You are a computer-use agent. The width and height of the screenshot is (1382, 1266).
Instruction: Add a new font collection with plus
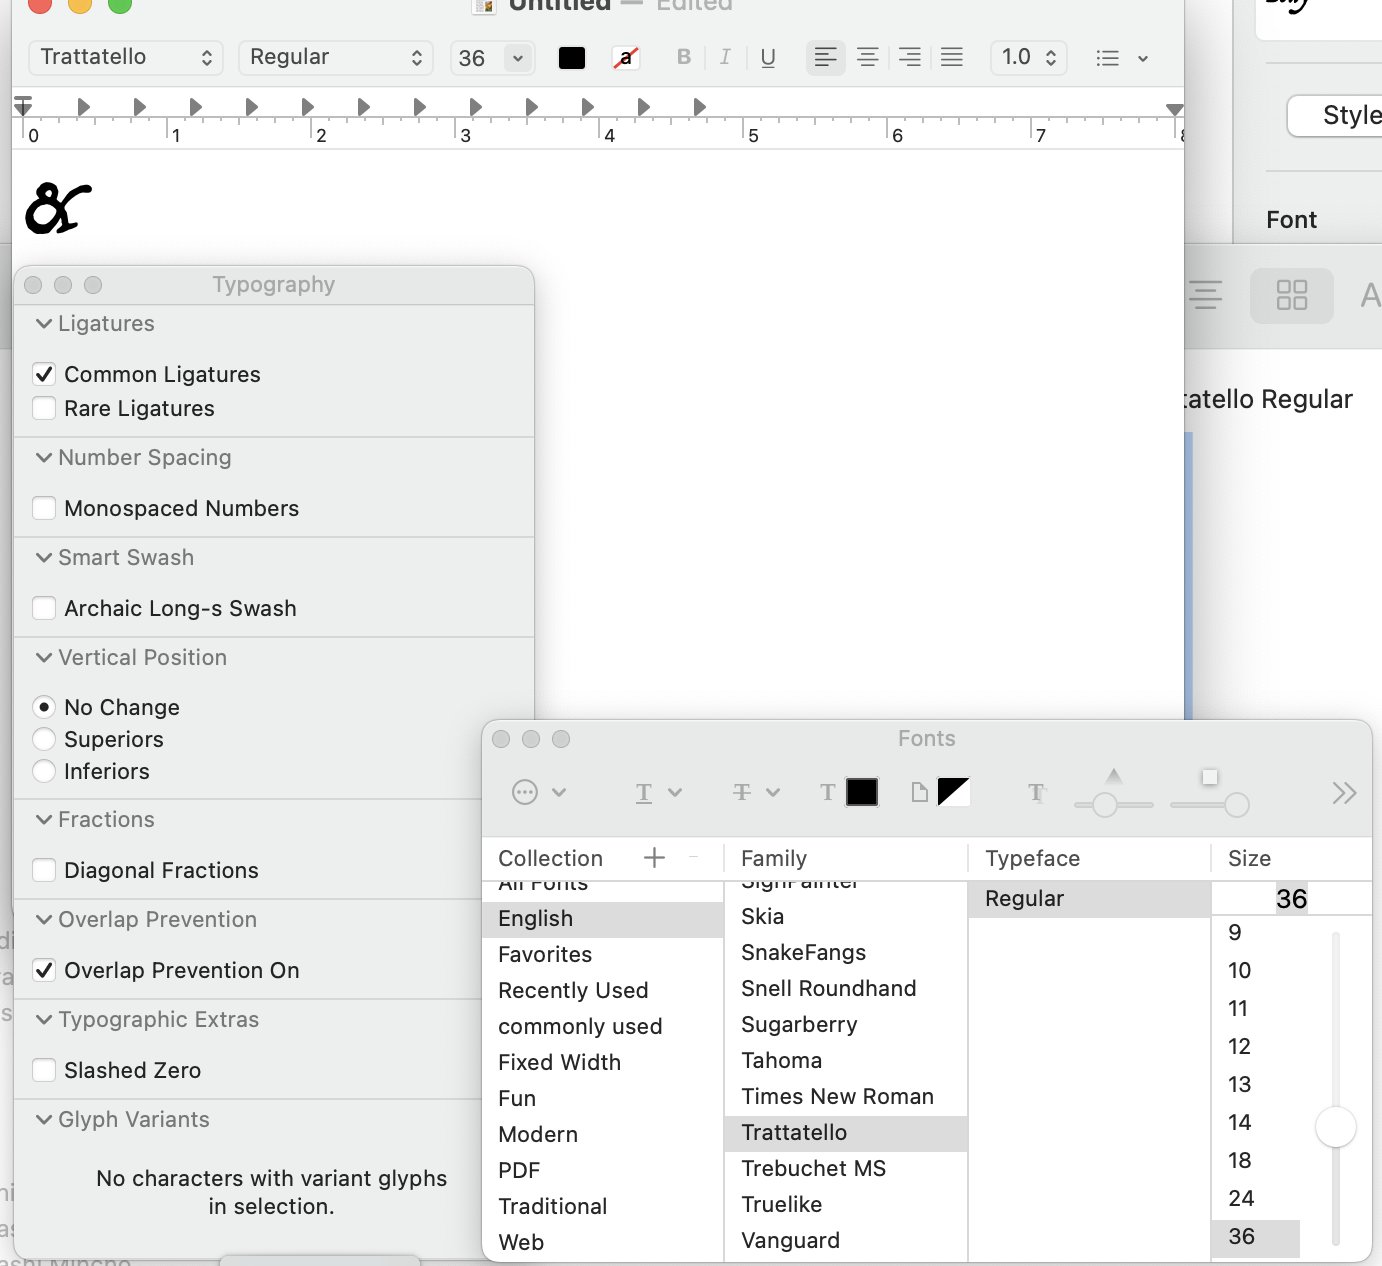654,858
